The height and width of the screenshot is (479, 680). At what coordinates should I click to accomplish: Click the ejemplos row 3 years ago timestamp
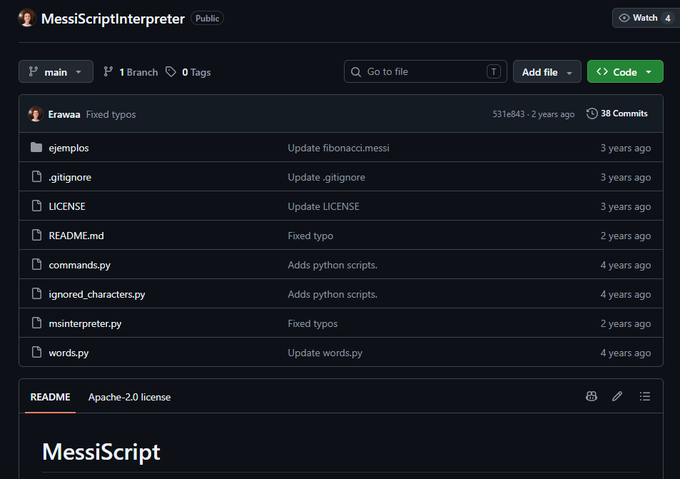click(625, 148)
